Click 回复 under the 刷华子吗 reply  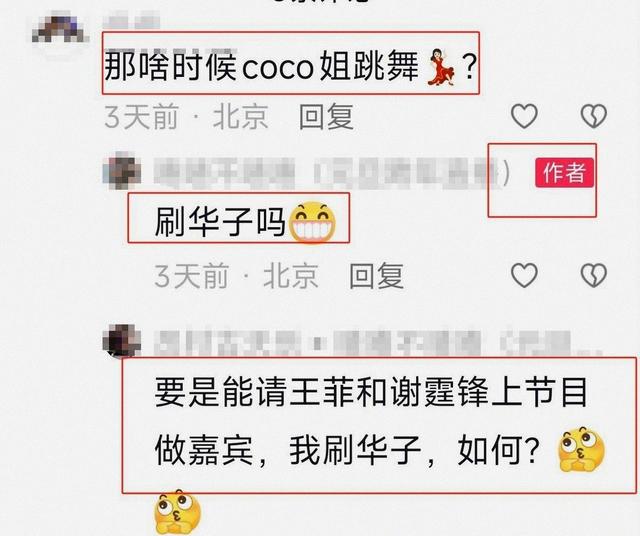point(376,276)
